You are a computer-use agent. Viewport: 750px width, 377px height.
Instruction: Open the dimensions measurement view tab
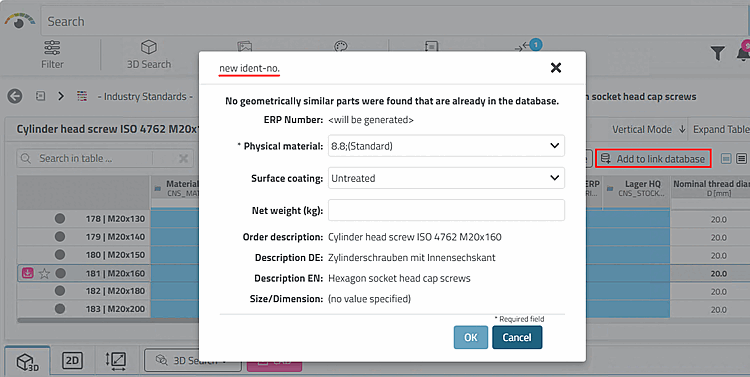[x=116, y=361]
